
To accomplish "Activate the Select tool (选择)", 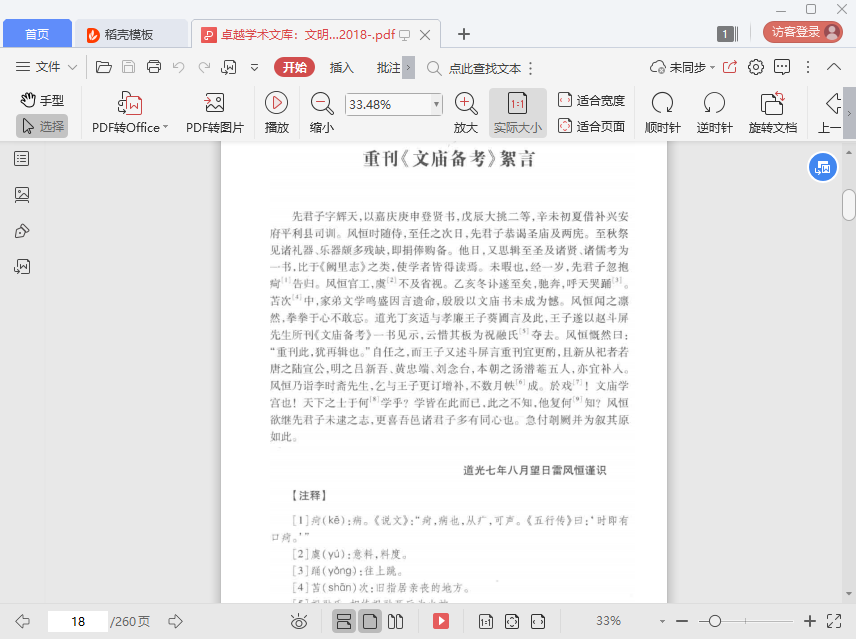I will [42, 126].
